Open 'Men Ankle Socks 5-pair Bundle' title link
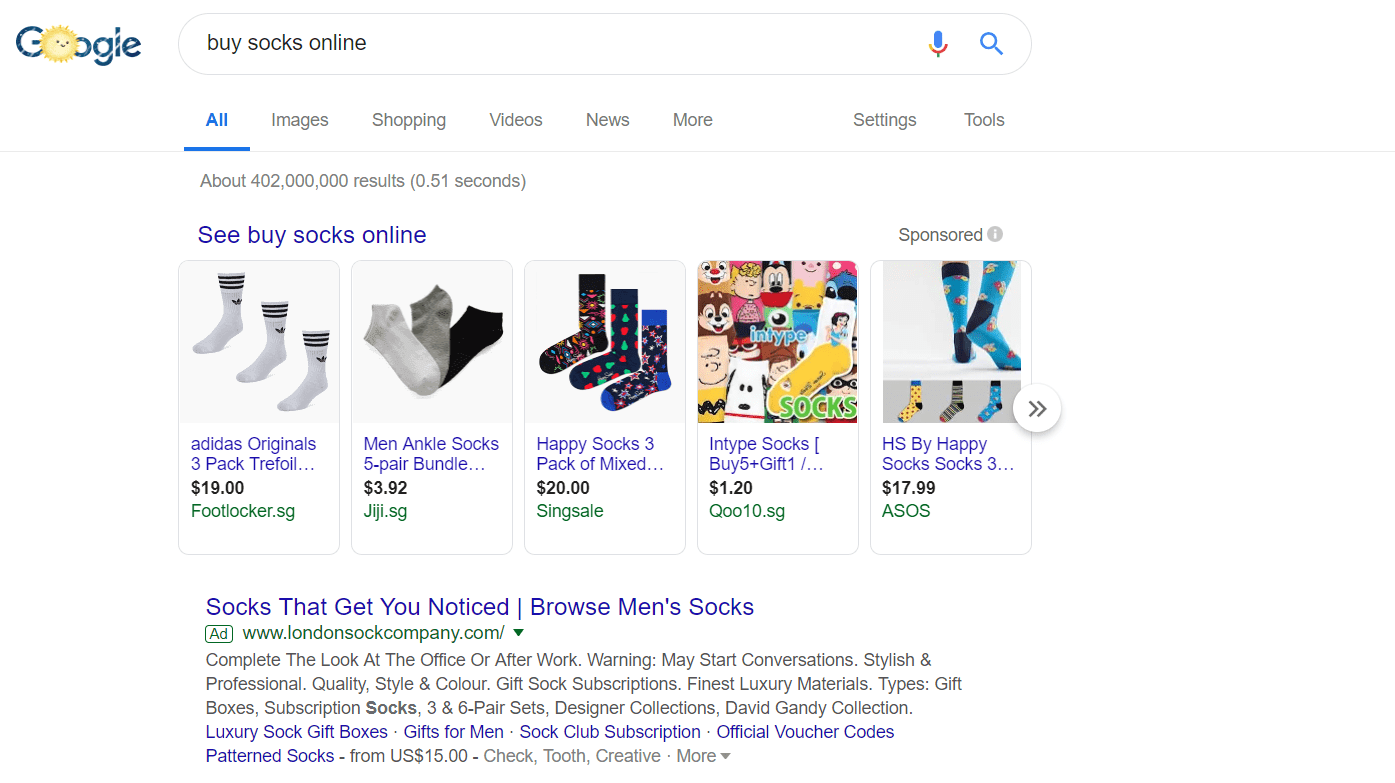 [x=431, y=454]
